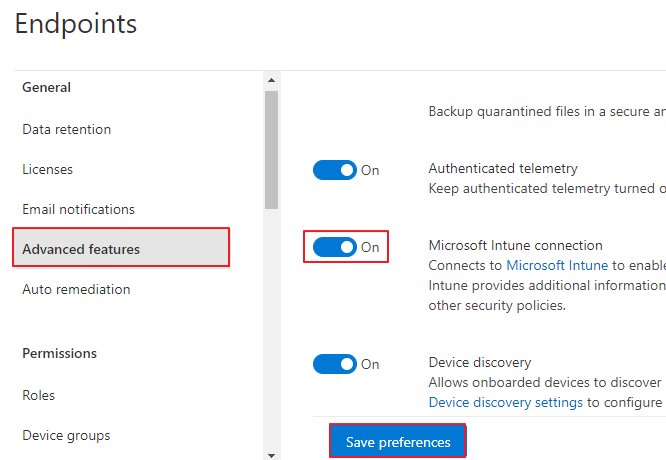Viewport: 666px width, 460px height.
Task: Click the General section heading
Action: click(x=47, y=87)
